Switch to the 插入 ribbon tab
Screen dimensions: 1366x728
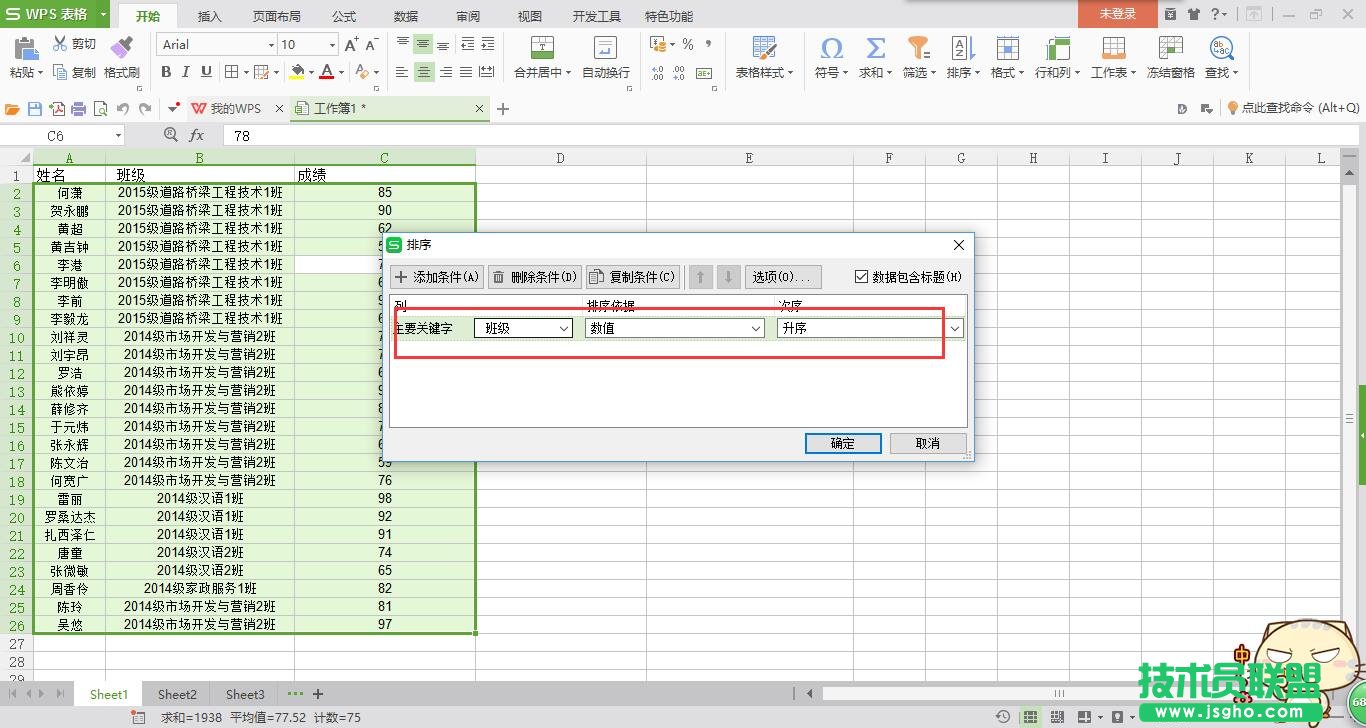210,16
